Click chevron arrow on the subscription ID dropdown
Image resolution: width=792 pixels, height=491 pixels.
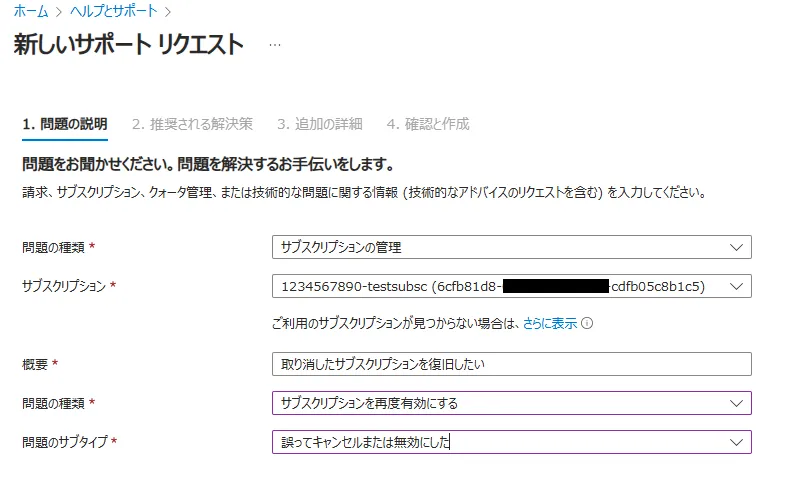coord(737,286)
